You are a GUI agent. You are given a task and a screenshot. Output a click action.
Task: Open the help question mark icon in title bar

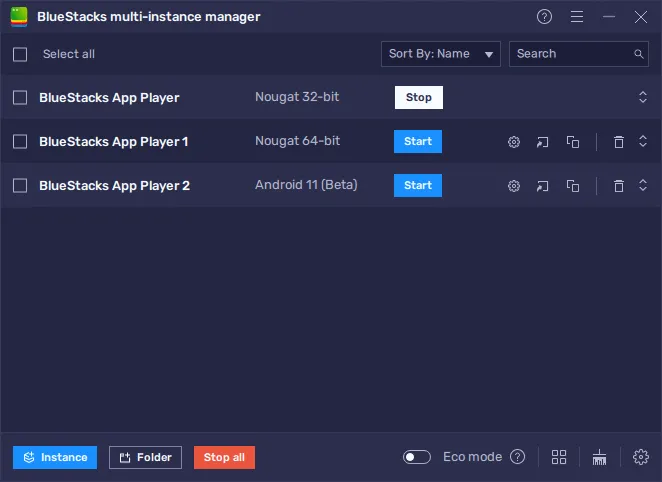click(x=544, y=17)
